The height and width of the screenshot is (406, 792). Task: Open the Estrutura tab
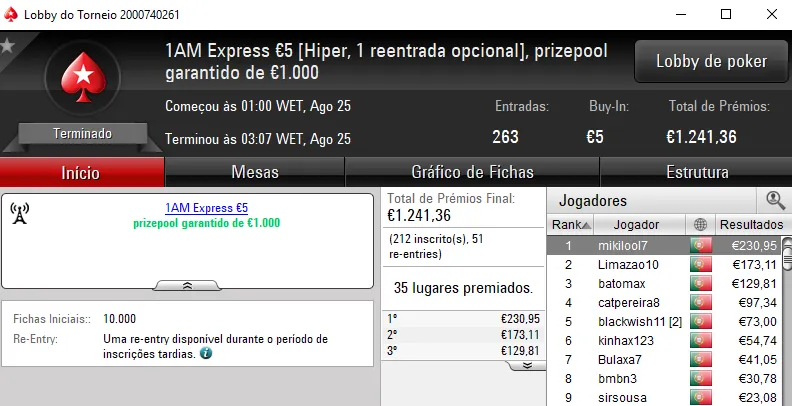(x=697, y=172)
